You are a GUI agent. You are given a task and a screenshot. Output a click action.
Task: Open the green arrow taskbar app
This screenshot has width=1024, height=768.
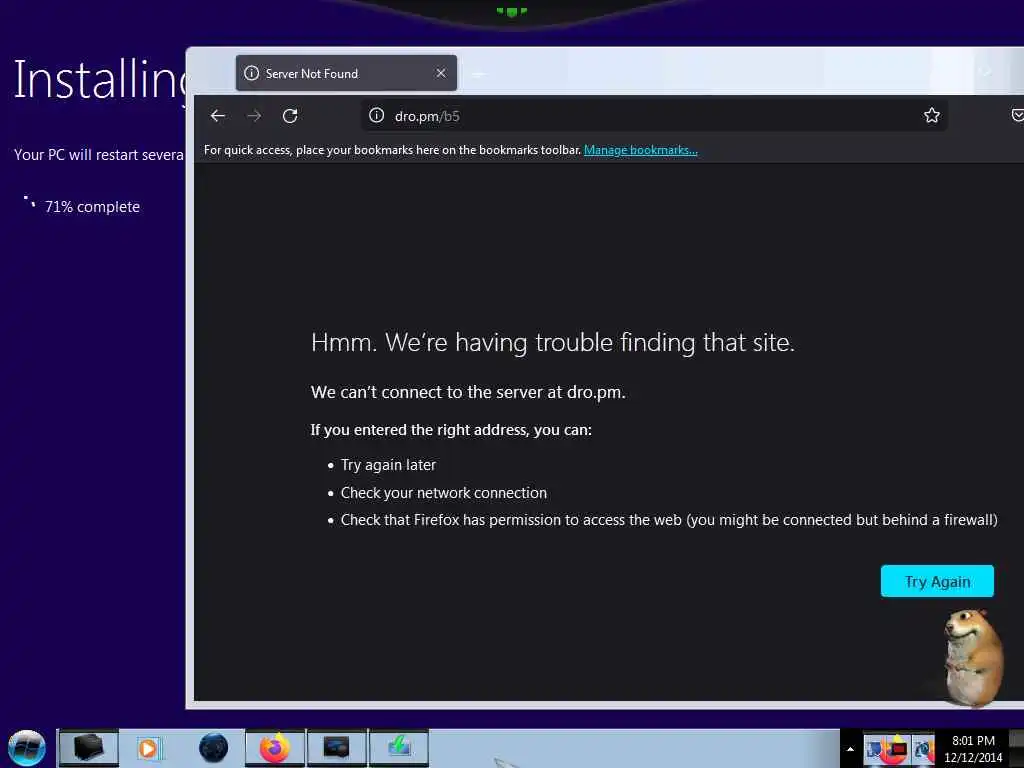(398, 748)
